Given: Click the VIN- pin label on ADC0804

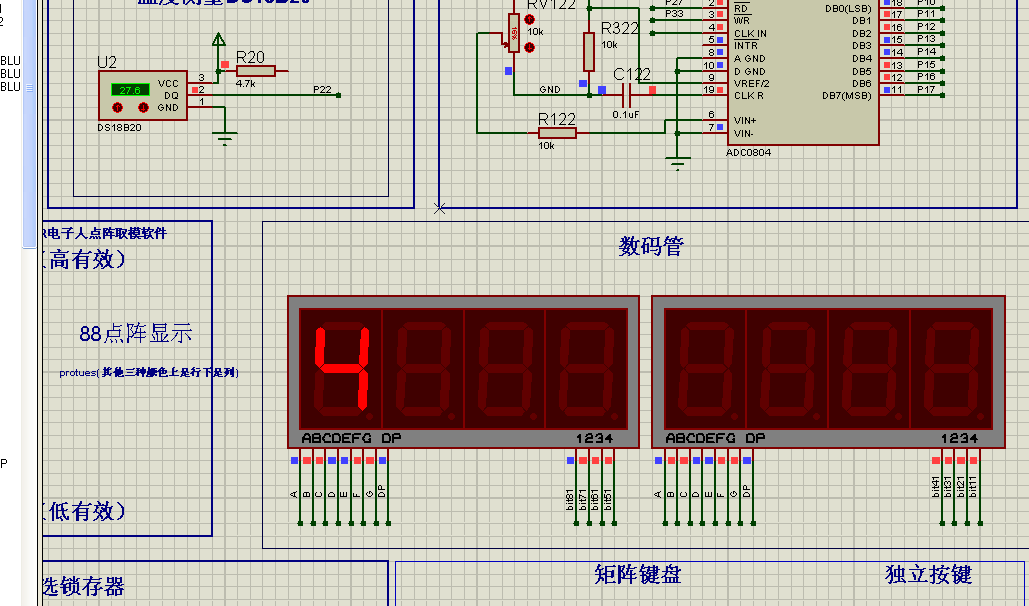Looking at the screenshot, I should pyautogui.click(x=744, y=133).
